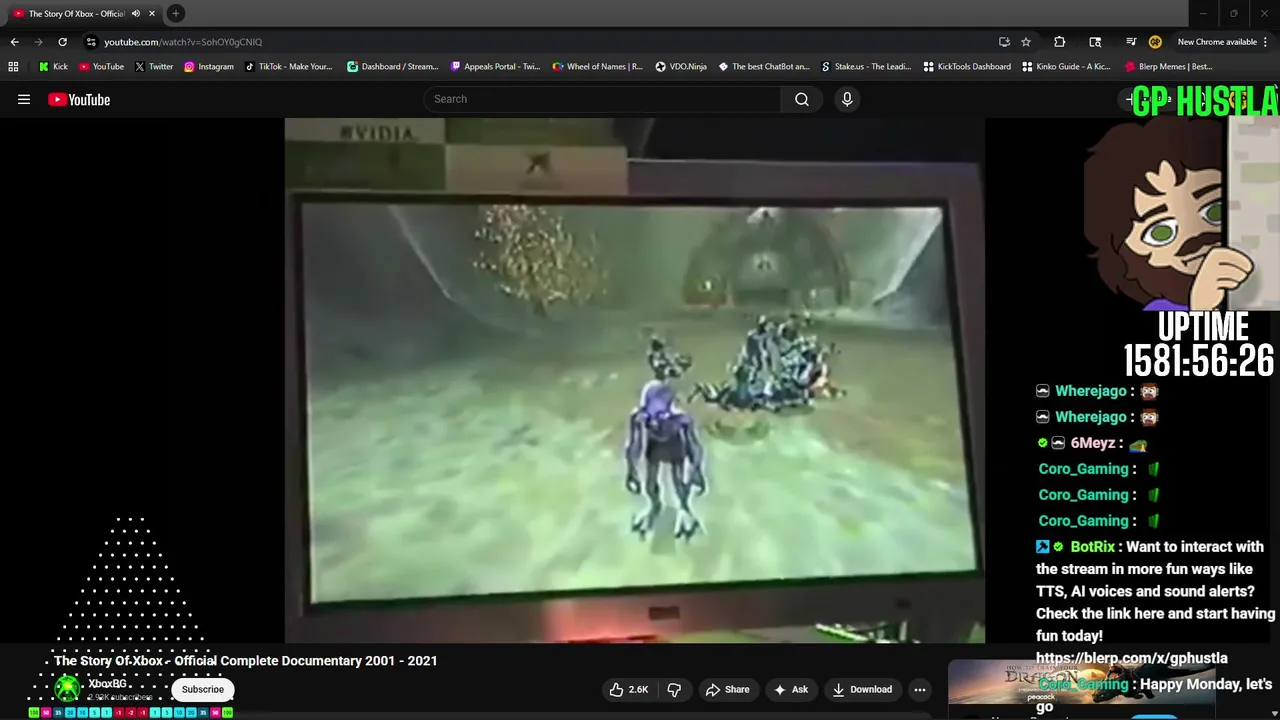Click the video title The Story Of Xbox
The height and width of the screenshot is (720, 1280).
pyautogui.click(x=246, y=661)
